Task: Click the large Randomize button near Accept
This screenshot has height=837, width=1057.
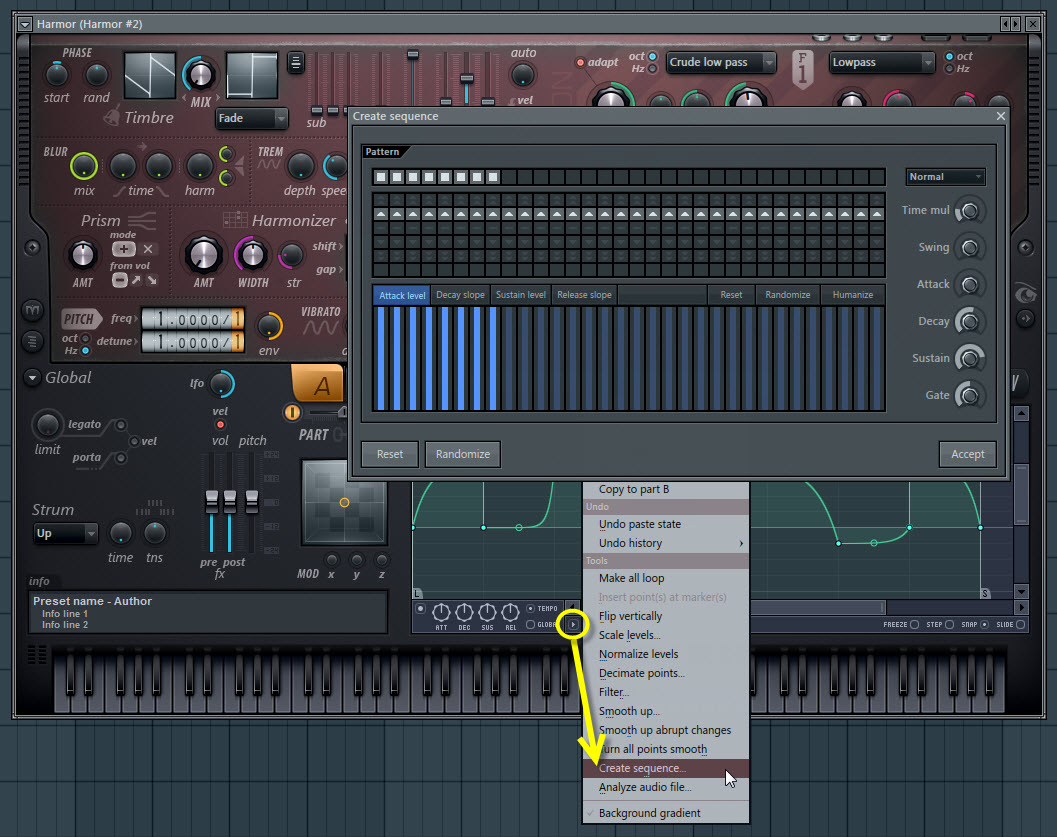Action: tap(462, 454)
